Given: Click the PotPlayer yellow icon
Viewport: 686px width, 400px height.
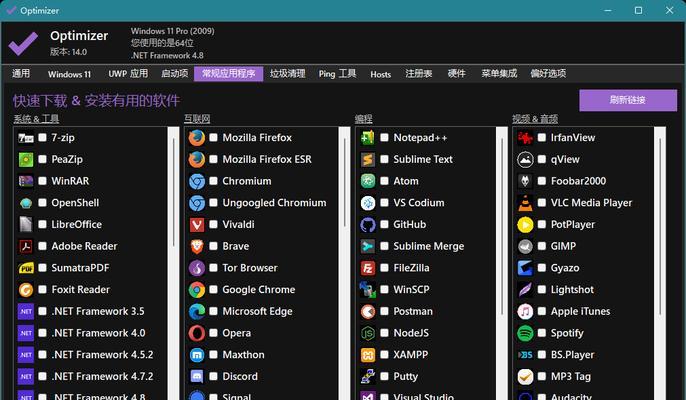Looking at the screenshot, I should click(525, 225).
